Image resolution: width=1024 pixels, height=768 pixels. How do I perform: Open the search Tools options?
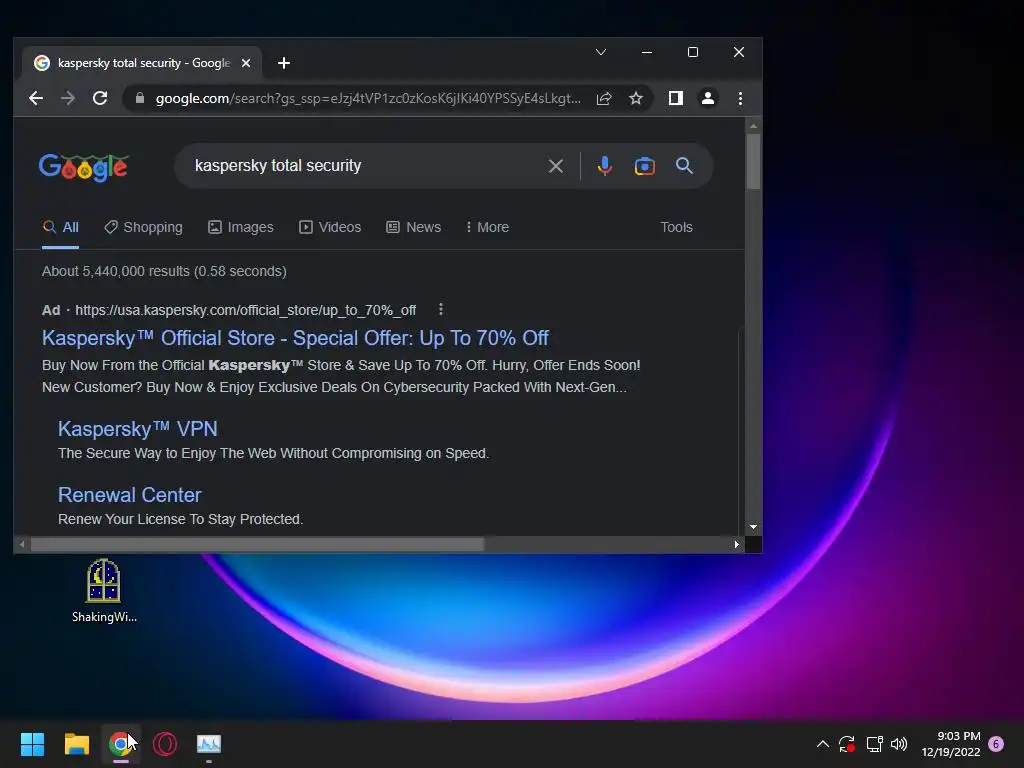click(x=676, y=227)
